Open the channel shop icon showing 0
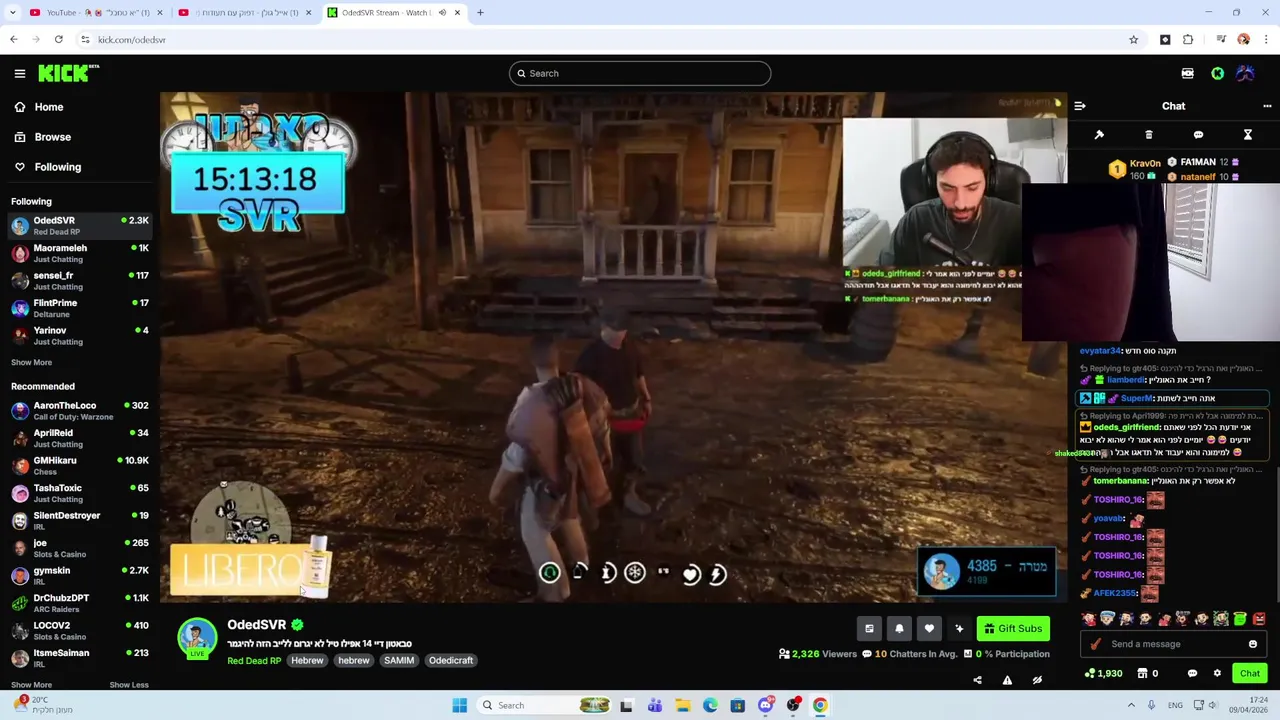The height and width of the screenshot is (720, 1280). tap(1148, 673)
